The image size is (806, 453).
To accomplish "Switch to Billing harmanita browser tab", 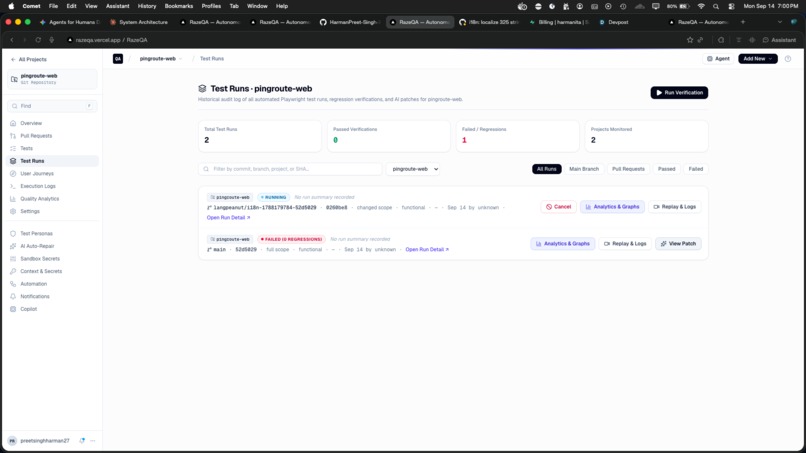I will pos(559,22).
